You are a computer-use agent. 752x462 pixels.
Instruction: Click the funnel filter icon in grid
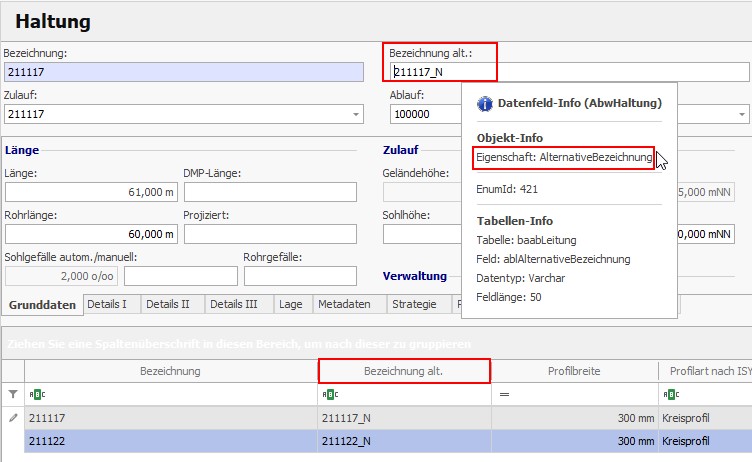coord(12,395)
